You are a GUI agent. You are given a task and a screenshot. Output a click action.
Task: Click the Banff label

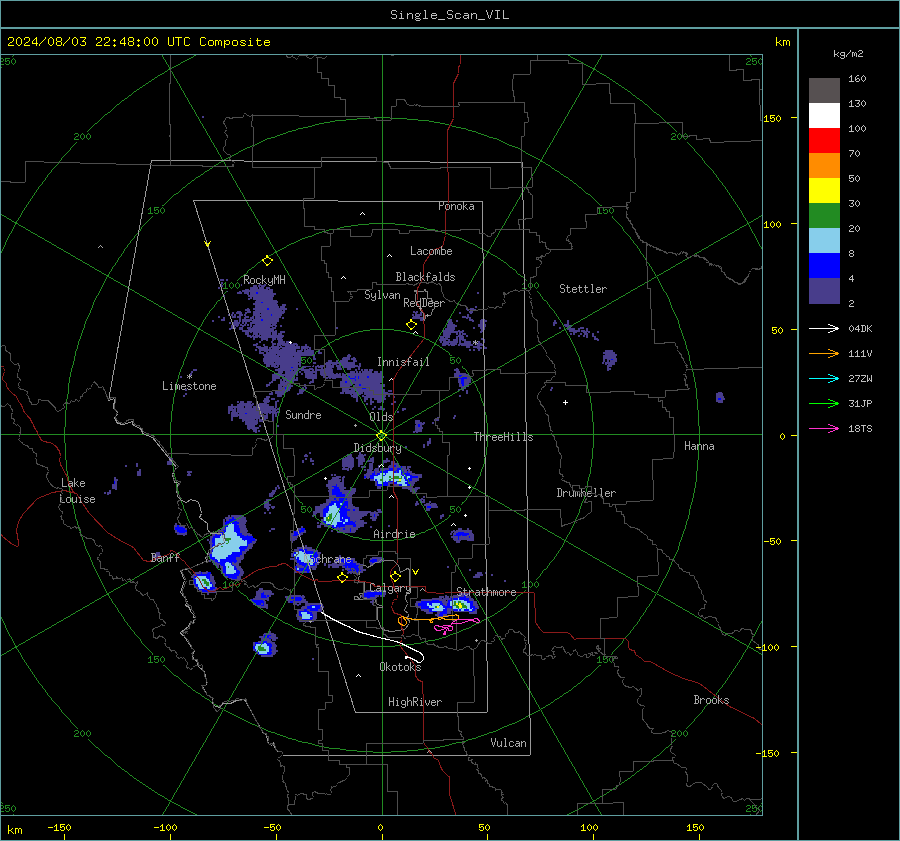165,557
